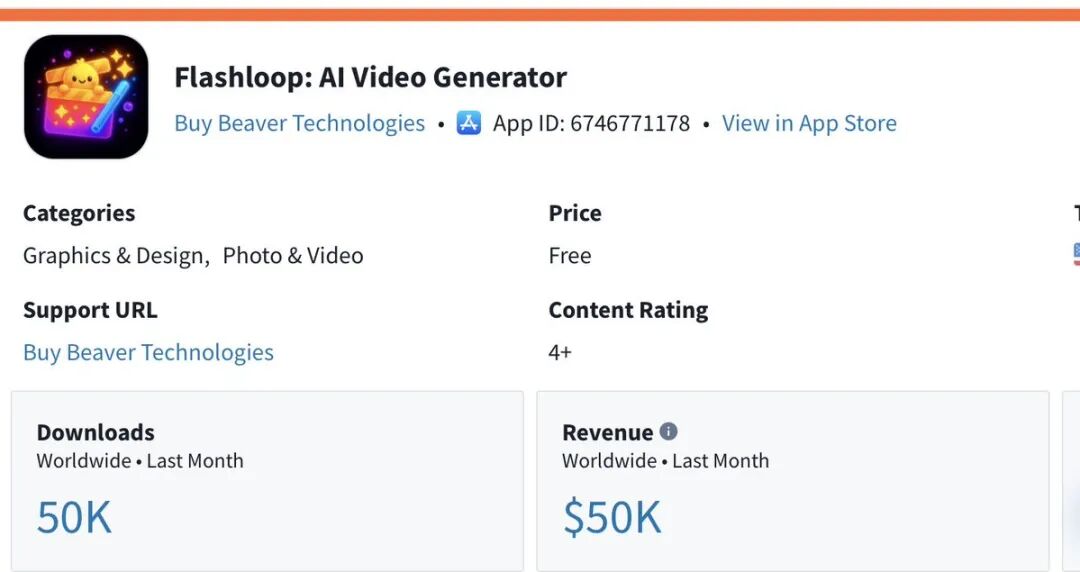1080x572 pixels.
Task: Click the Revenue heading
Action: click(x=607, y=432)
